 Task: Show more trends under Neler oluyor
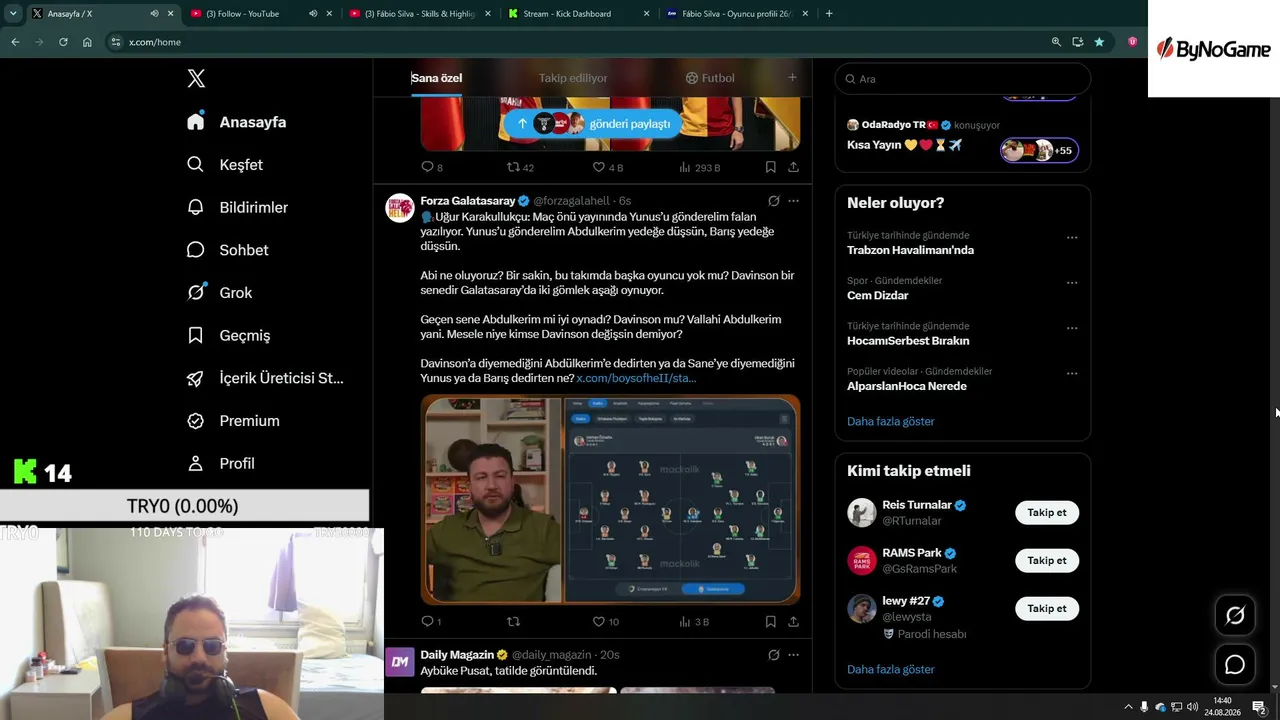[891, 421]
